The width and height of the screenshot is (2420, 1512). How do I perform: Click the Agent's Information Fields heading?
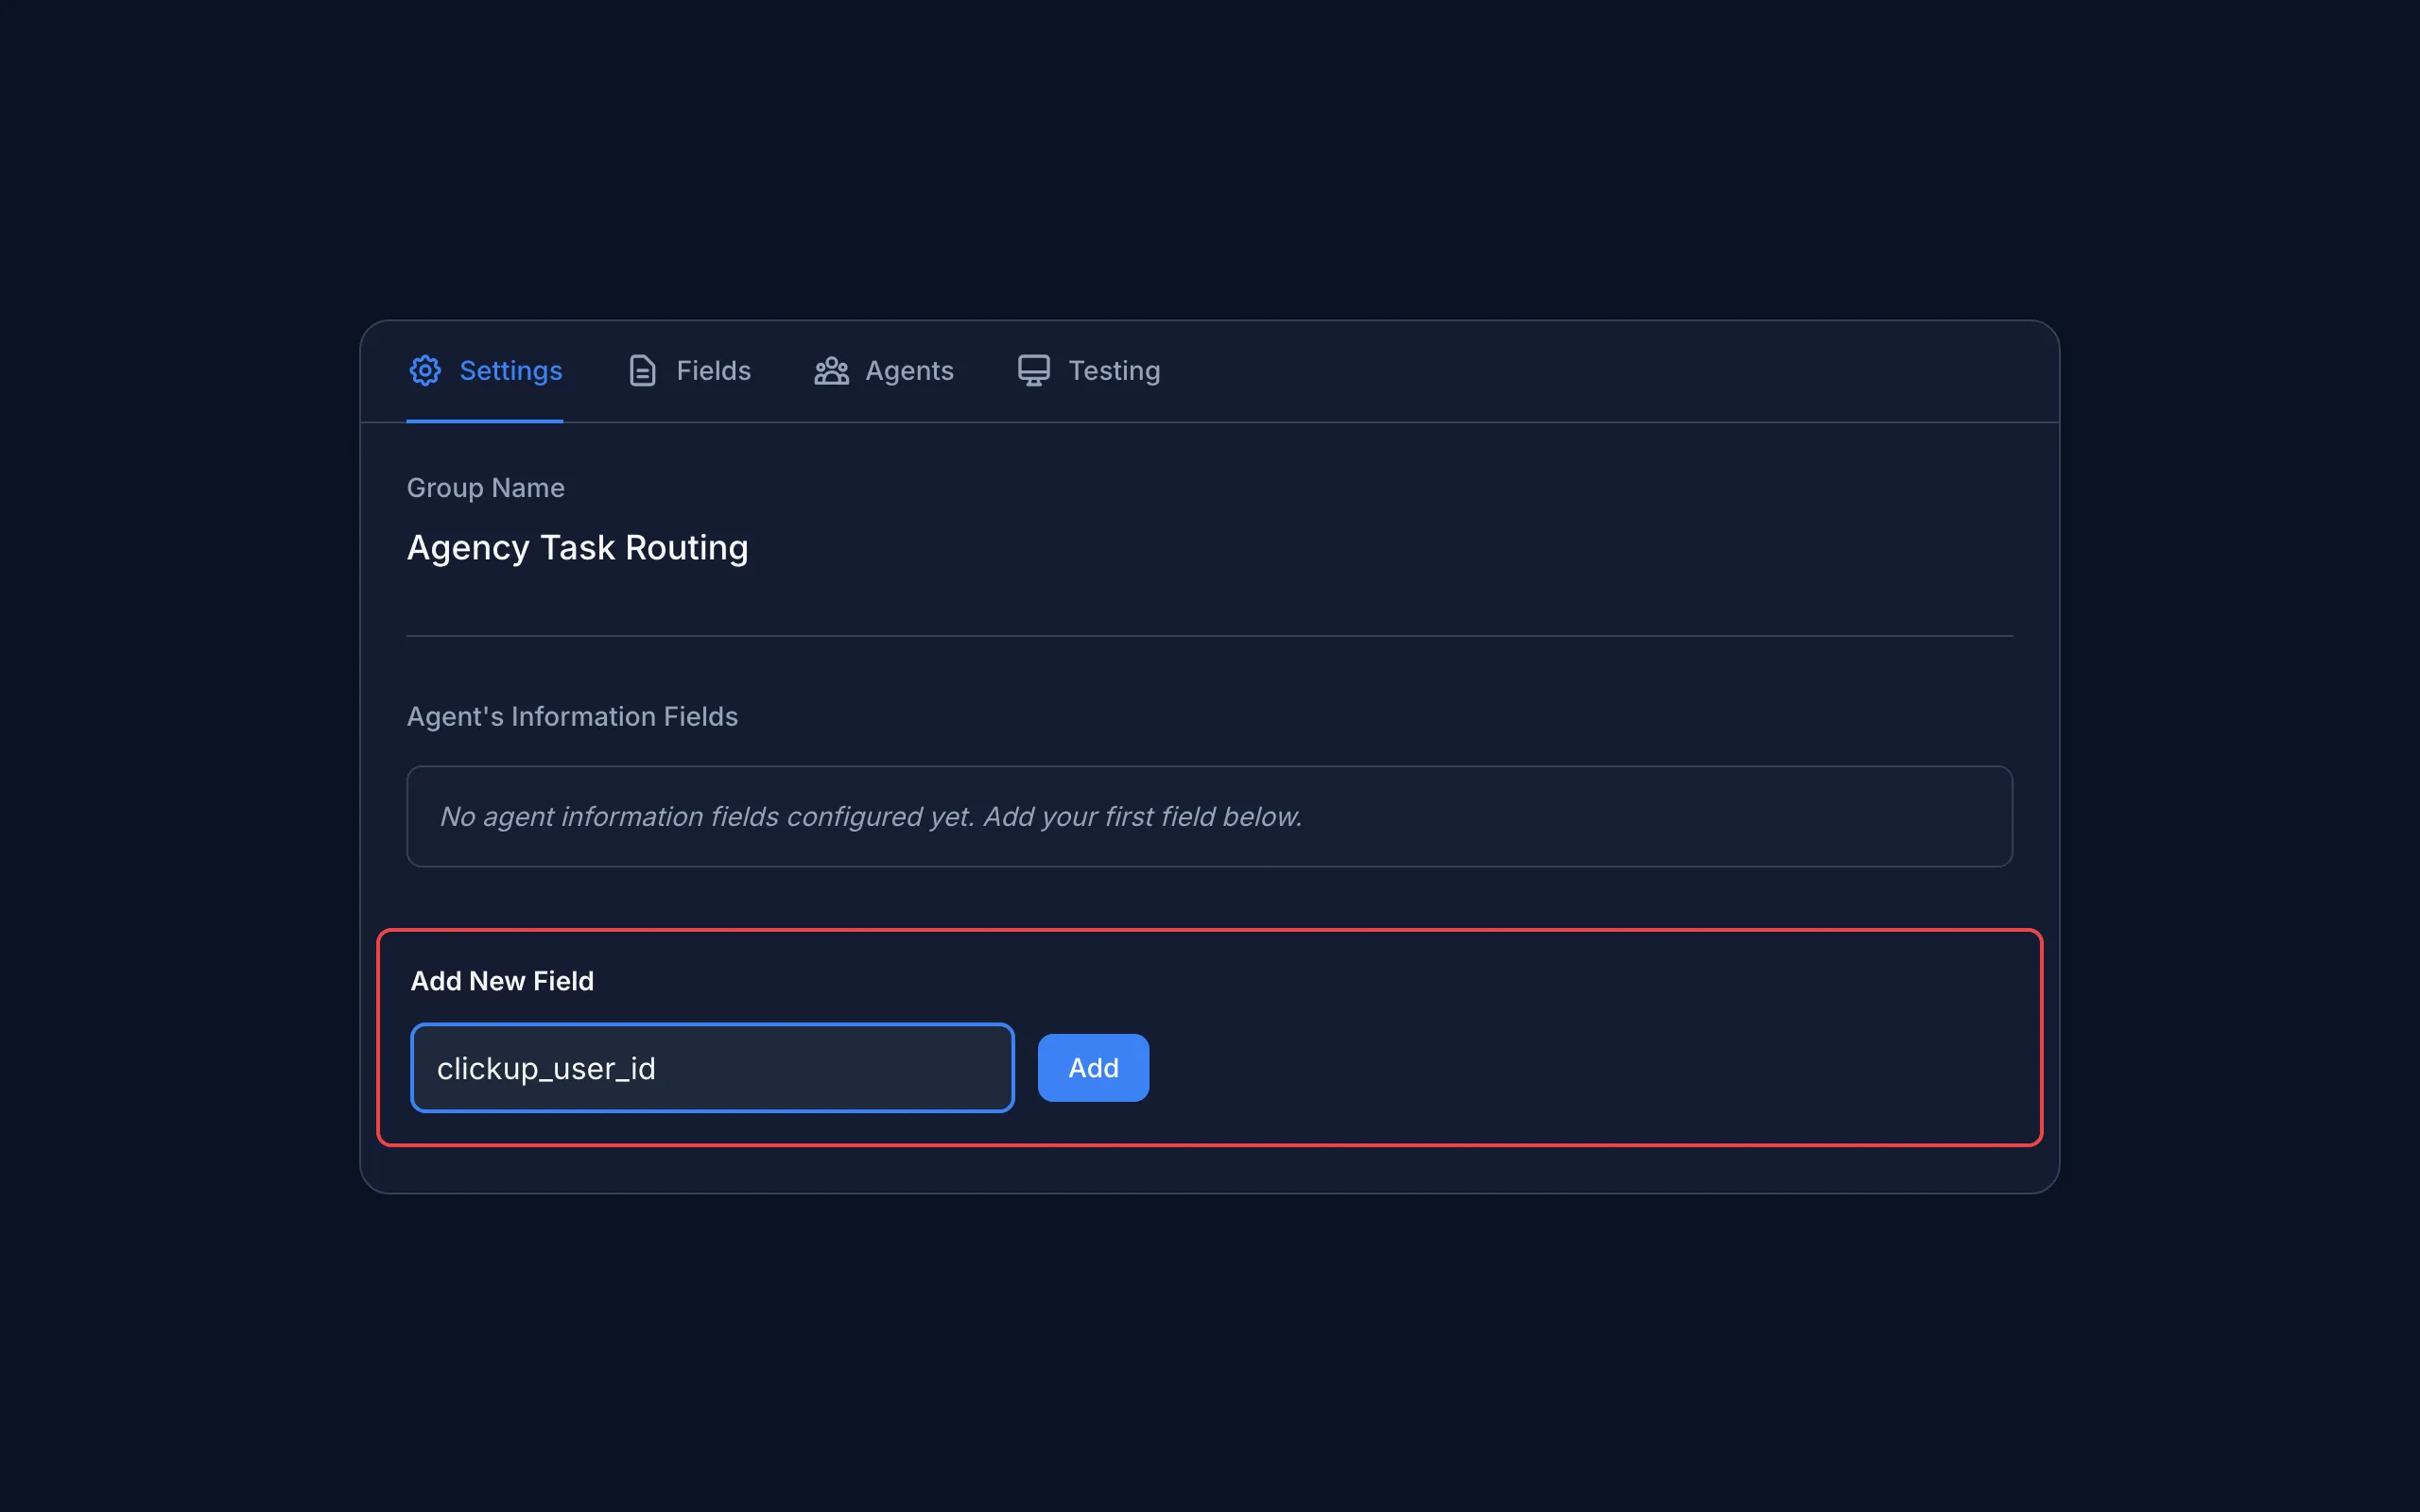572,716
